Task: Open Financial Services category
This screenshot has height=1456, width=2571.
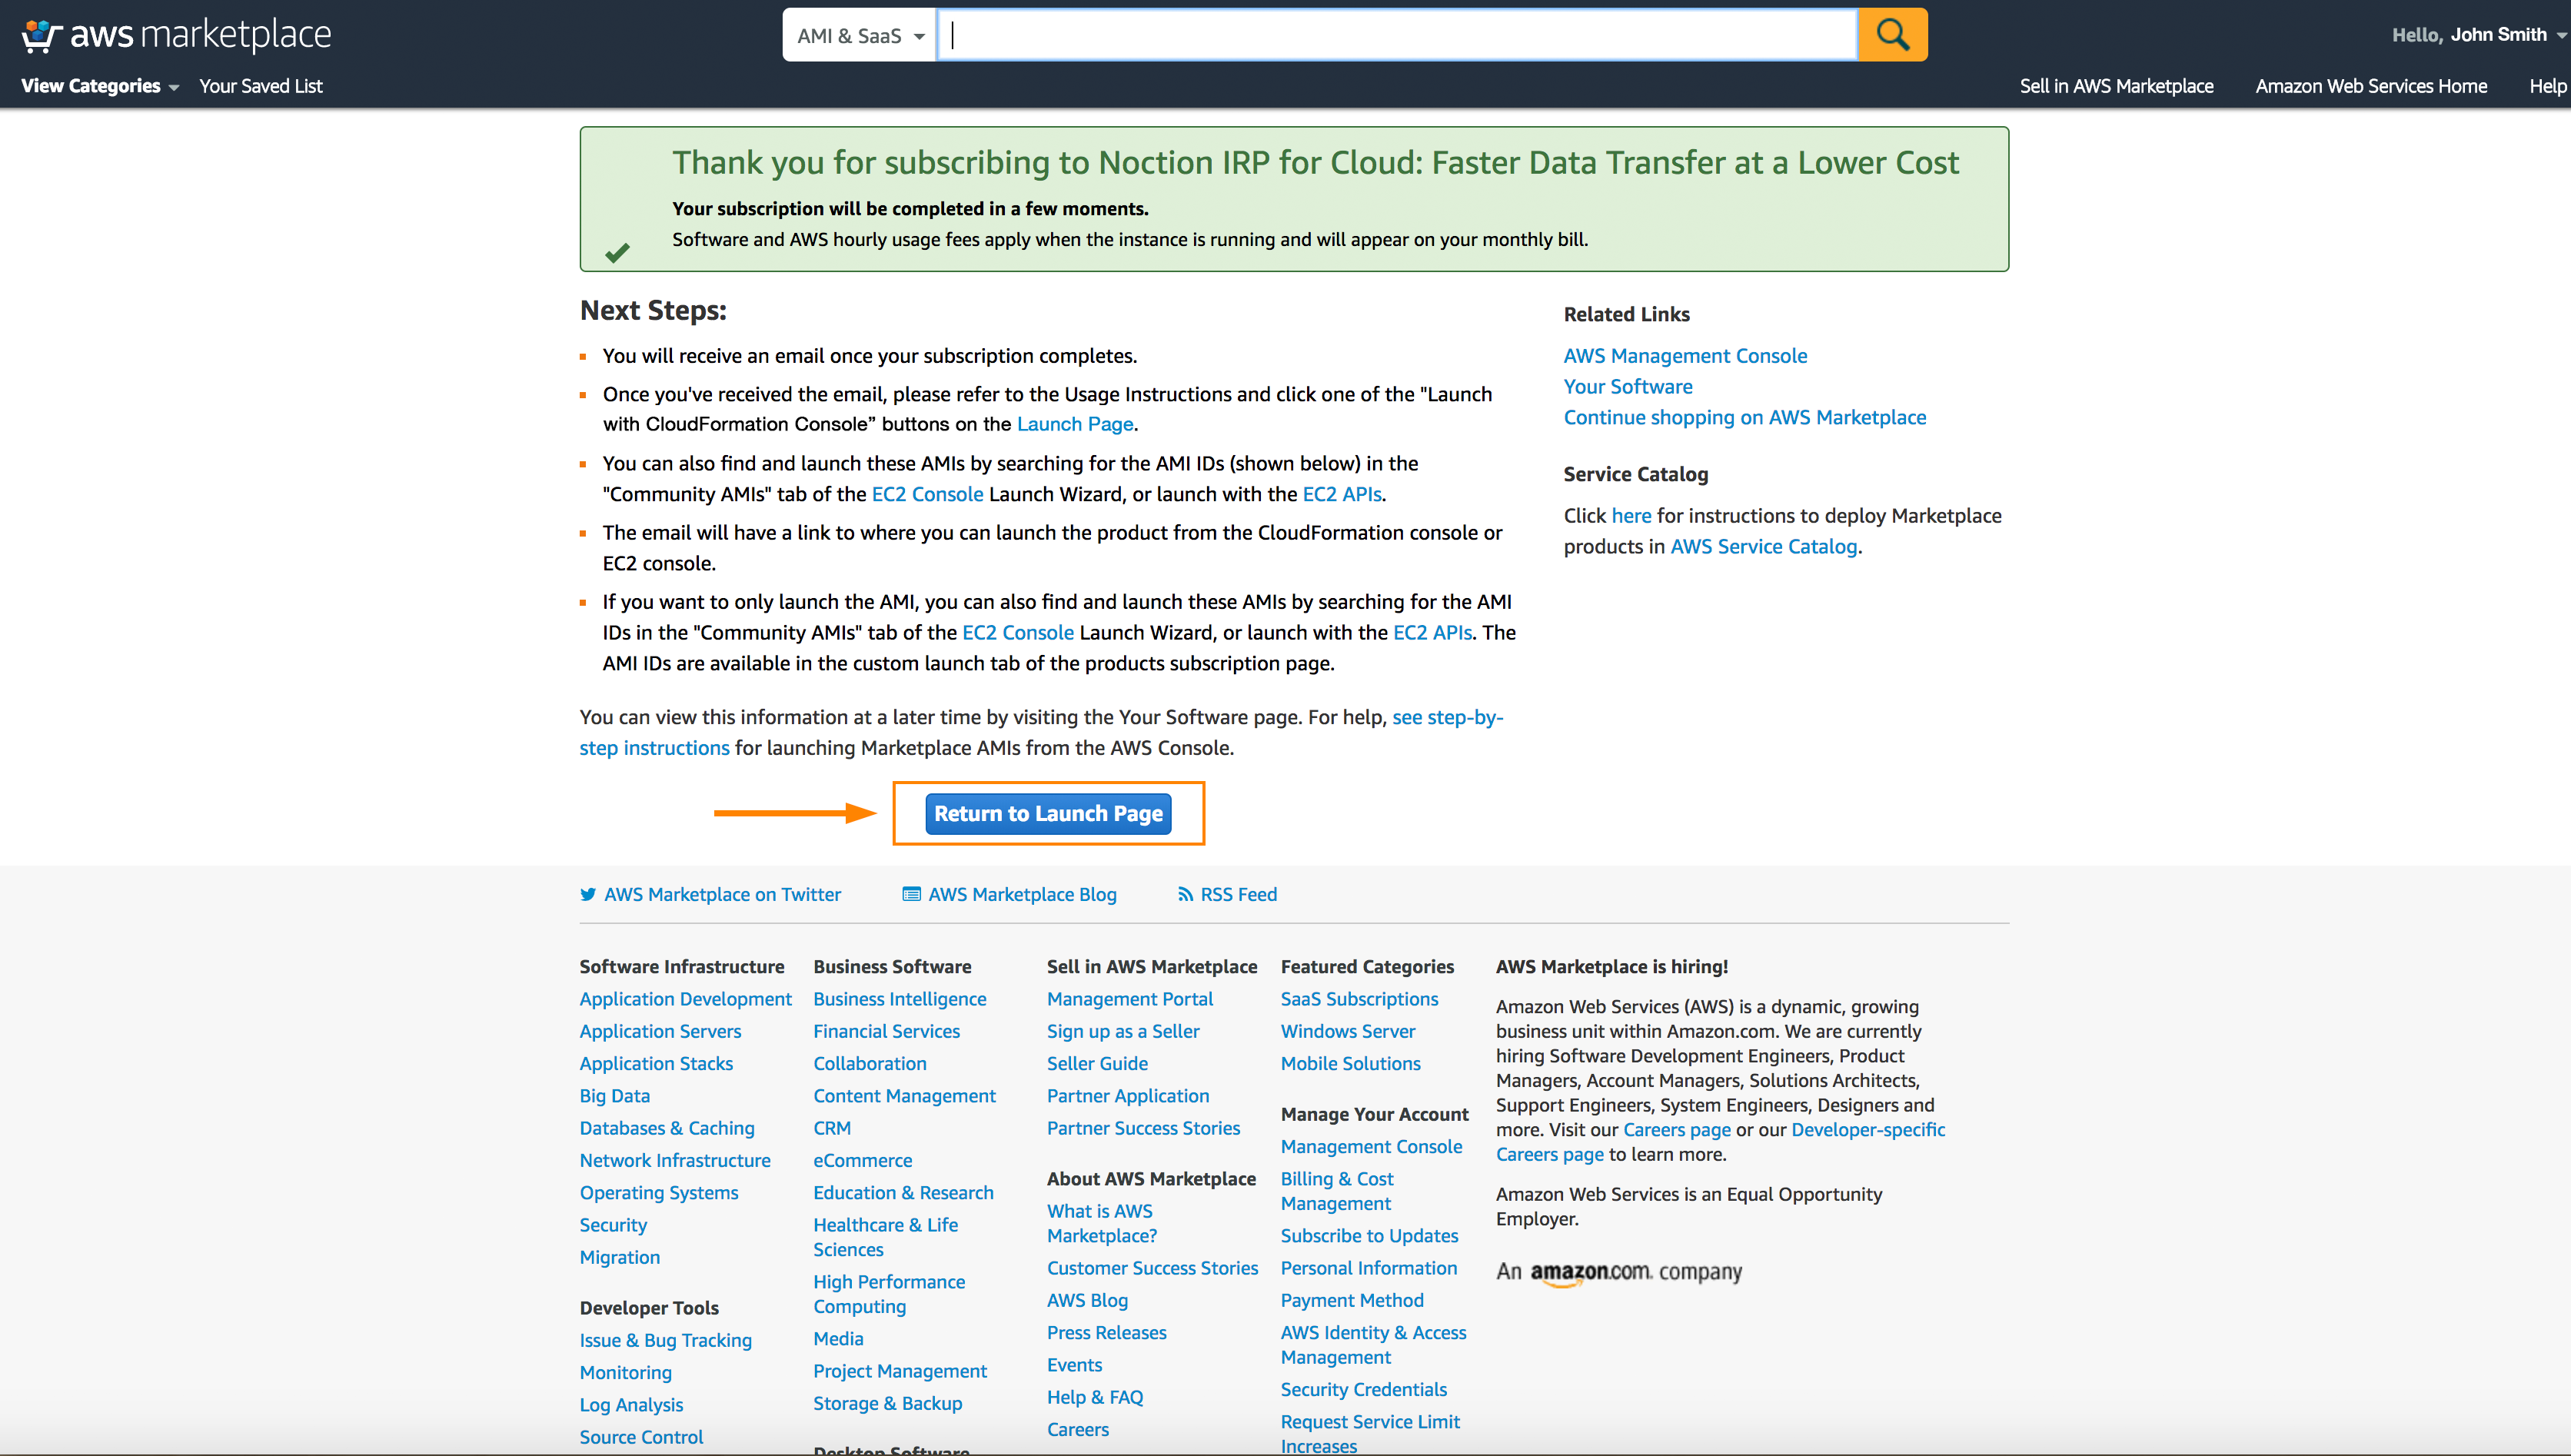Action: (x=886, y=1031)
